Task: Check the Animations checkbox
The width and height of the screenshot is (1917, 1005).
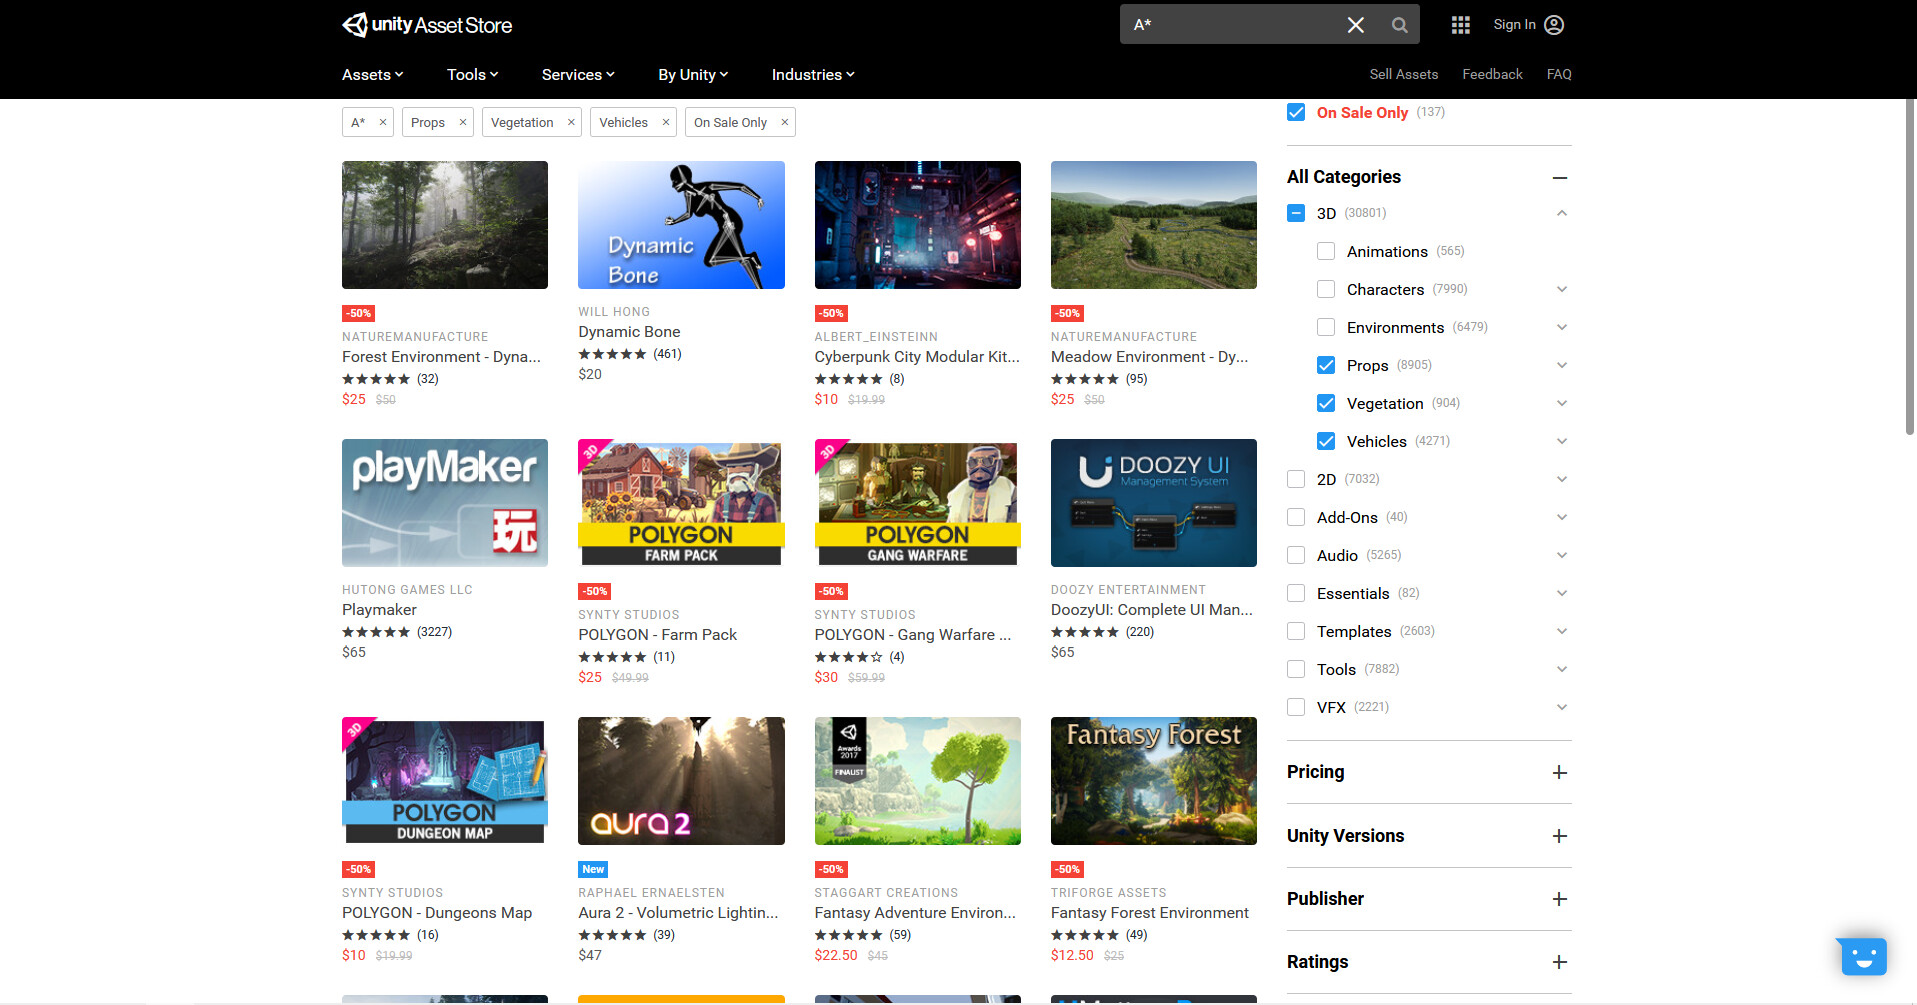Action: click(x=1326, y=251)
